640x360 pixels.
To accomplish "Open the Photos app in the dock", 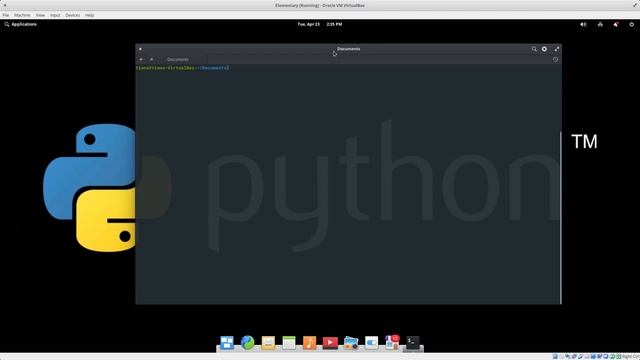I will click(351, 342).
